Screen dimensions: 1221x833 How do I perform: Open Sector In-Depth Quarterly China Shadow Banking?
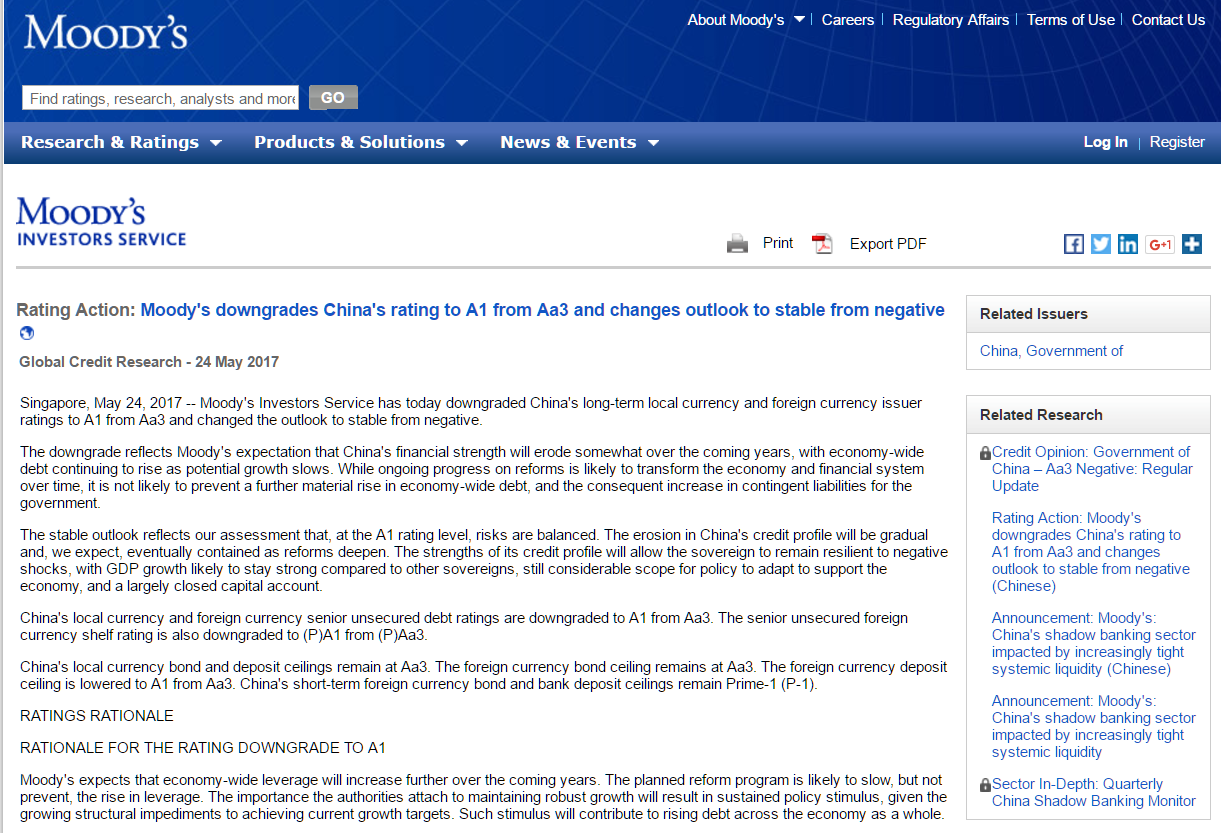[x=1093, y=792]
